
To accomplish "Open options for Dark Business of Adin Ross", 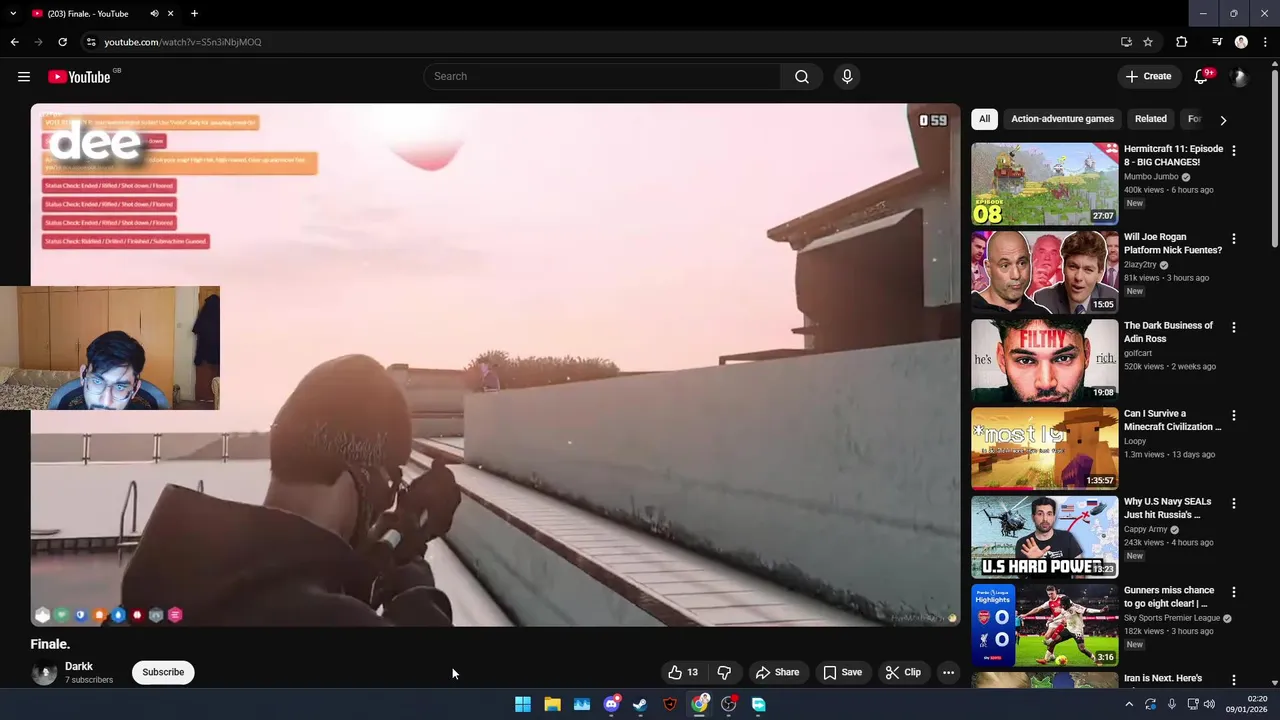I will pyautogui.click(x=1233, y=327).
